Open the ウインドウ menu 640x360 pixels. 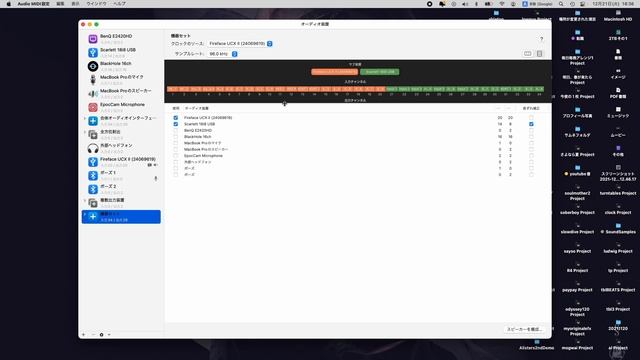96,4
